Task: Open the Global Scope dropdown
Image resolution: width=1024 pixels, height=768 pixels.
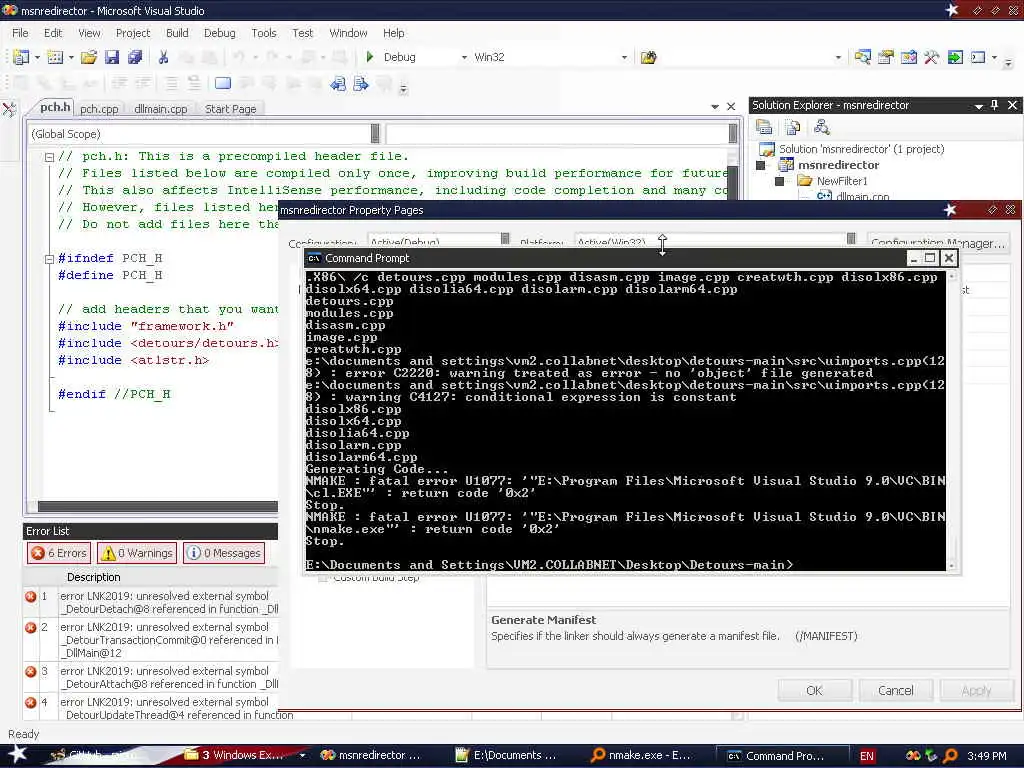Action: [x=375, y=134]
